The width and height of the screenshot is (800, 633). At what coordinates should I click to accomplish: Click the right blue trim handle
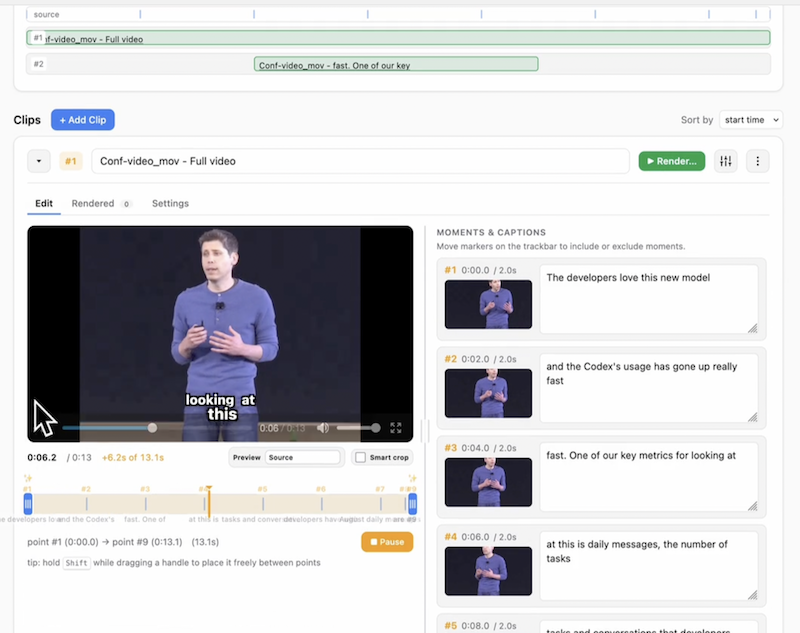click(412, 504)
